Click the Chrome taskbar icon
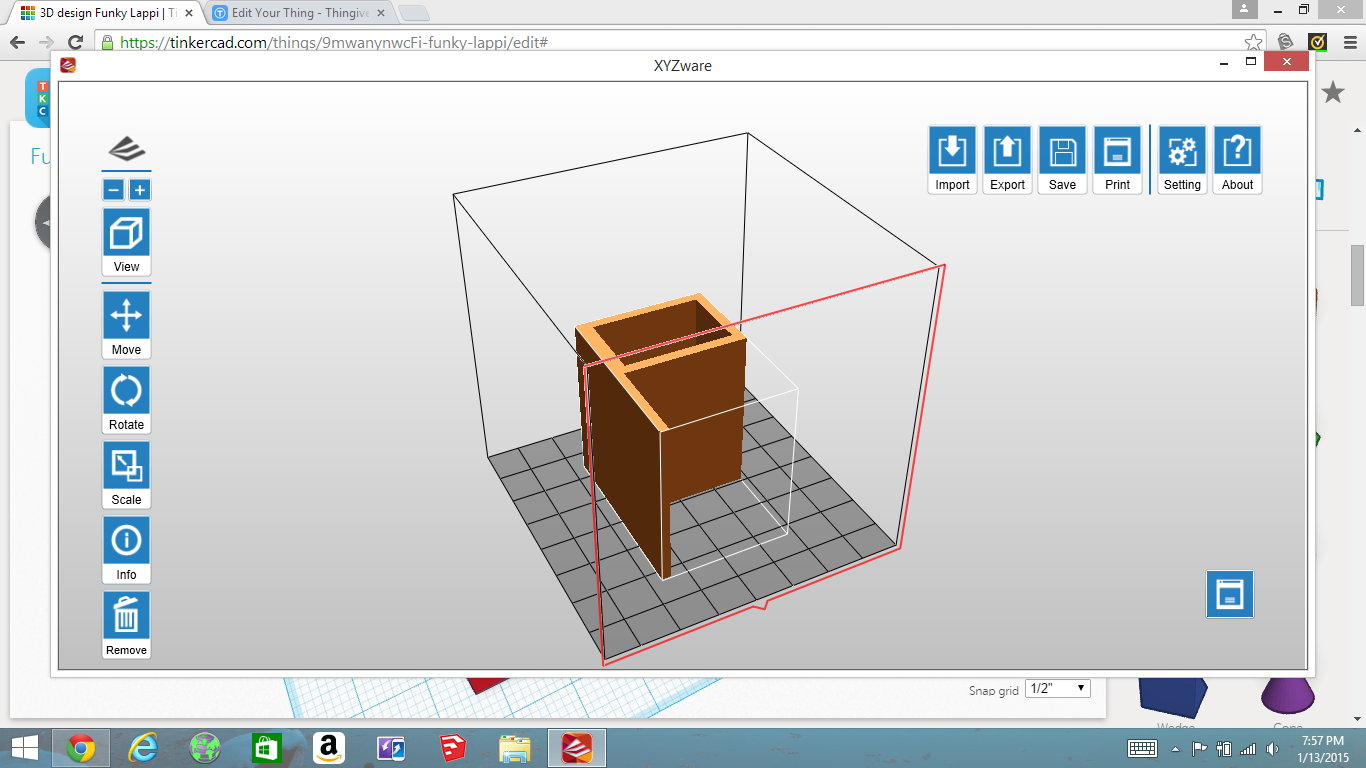This screenshot has width=1366, height=768. [81, 748]
